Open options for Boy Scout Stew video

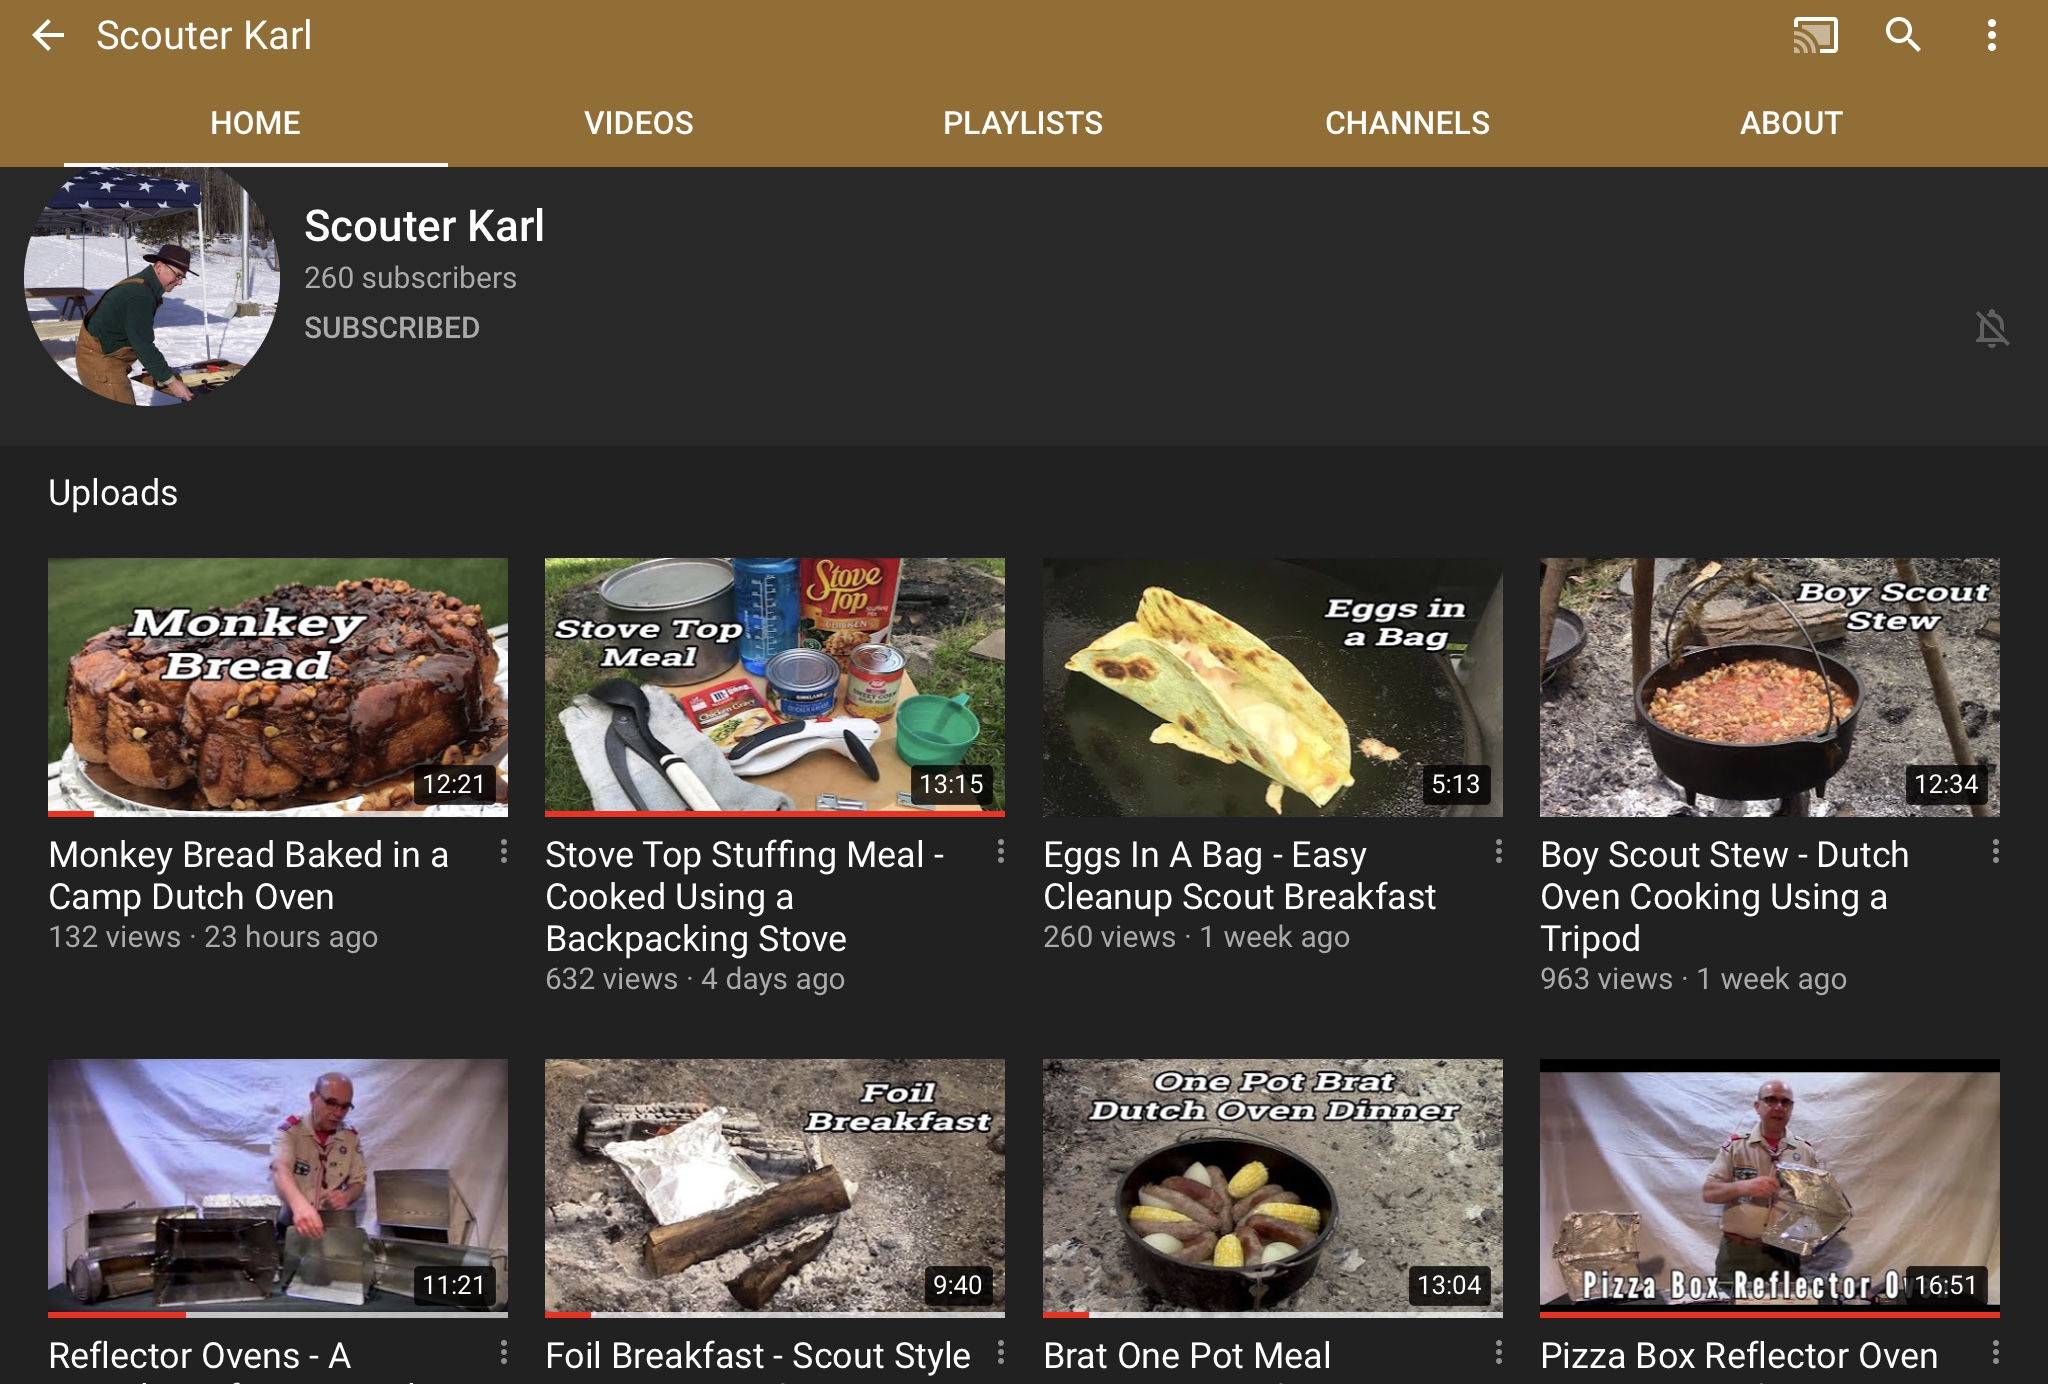1995,852
